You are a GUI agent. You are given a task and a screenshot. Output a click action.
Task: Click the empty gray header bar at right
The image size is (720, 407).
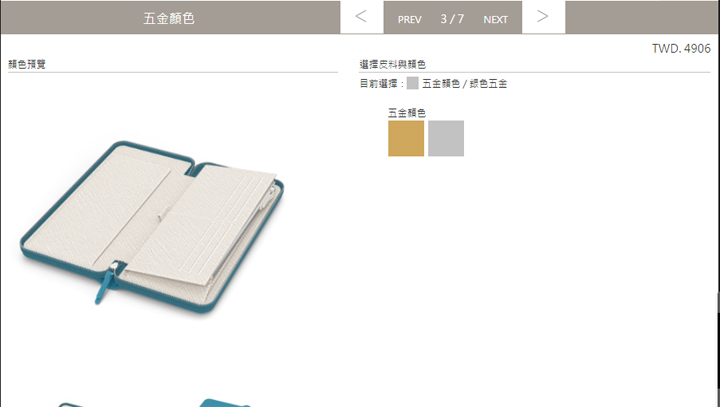point(642,17)
